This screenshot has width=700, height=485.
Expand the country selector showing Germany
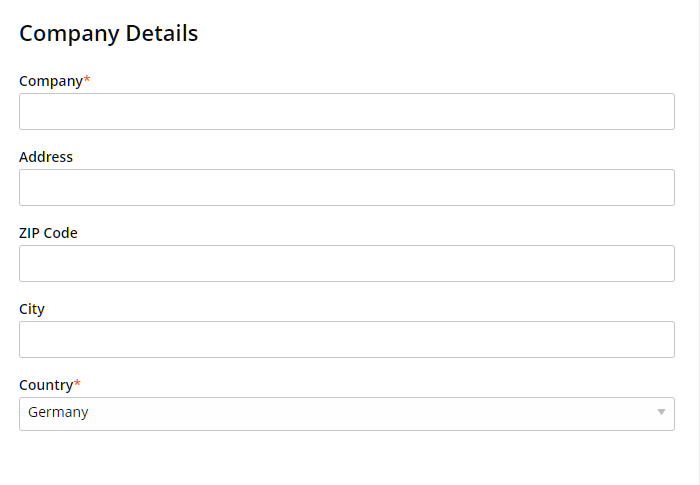346,413
